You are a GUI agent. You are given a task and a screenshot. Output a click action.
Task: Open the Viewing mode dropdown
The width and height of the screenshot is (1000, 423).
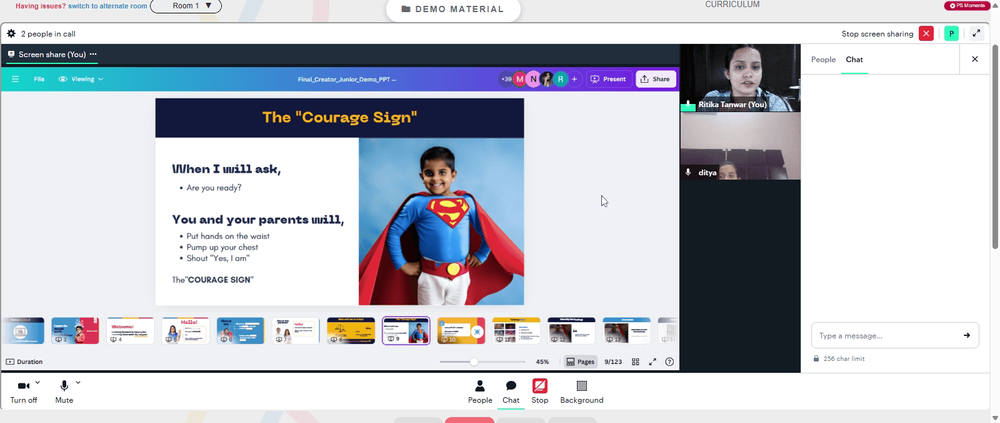(x=81, y=79)
